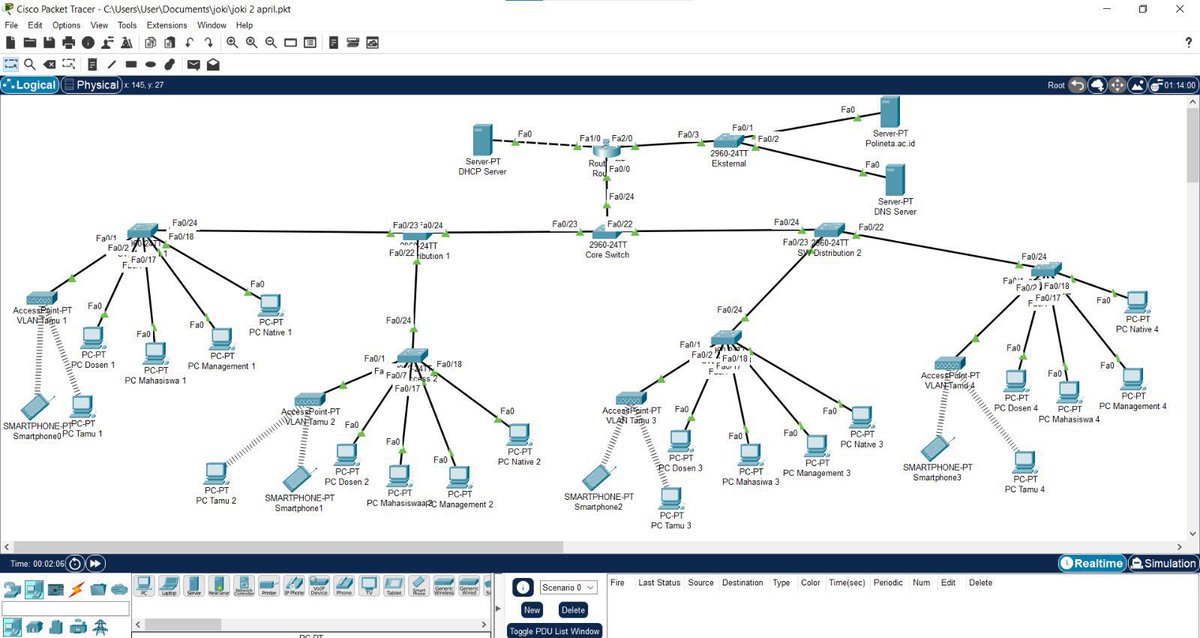Click Delete scenario button
This screenshot has height=638, width=1200.
pyautogui.click(x=573, y=609)
